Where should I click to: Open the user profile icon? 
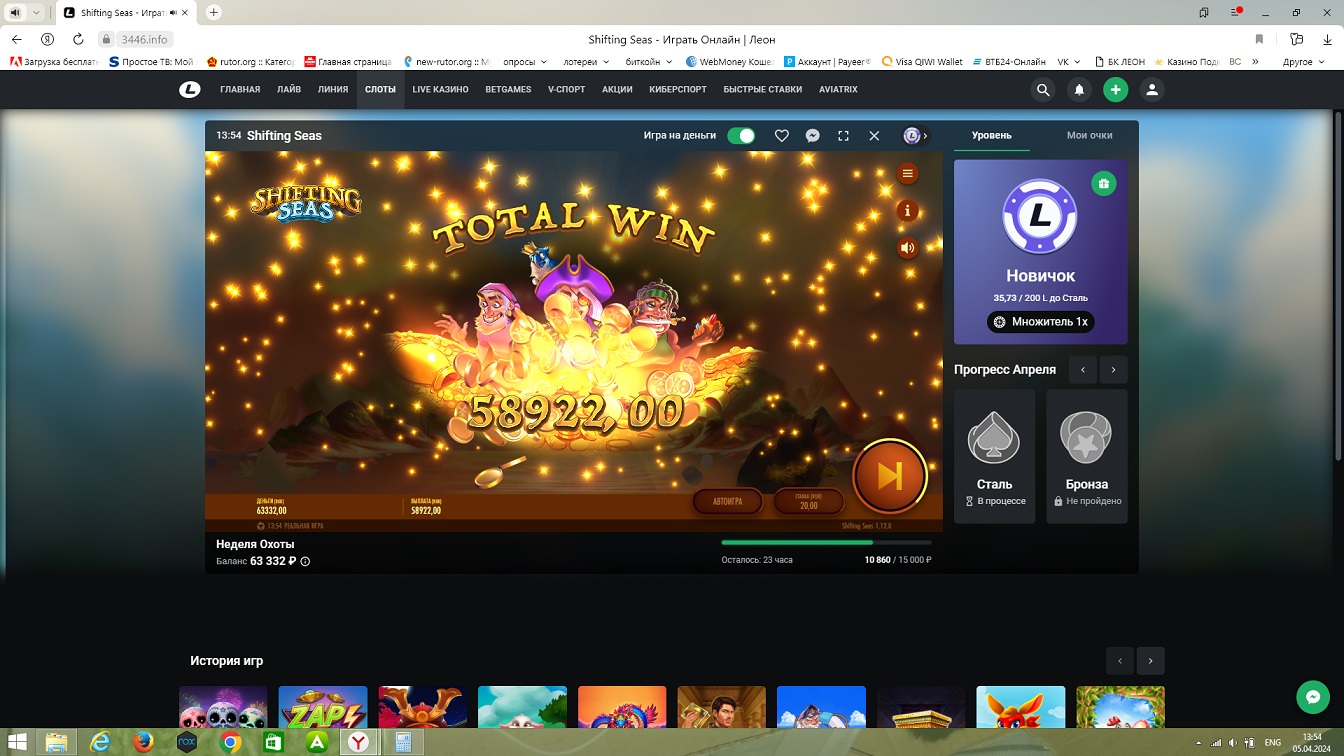(1151, 90)
